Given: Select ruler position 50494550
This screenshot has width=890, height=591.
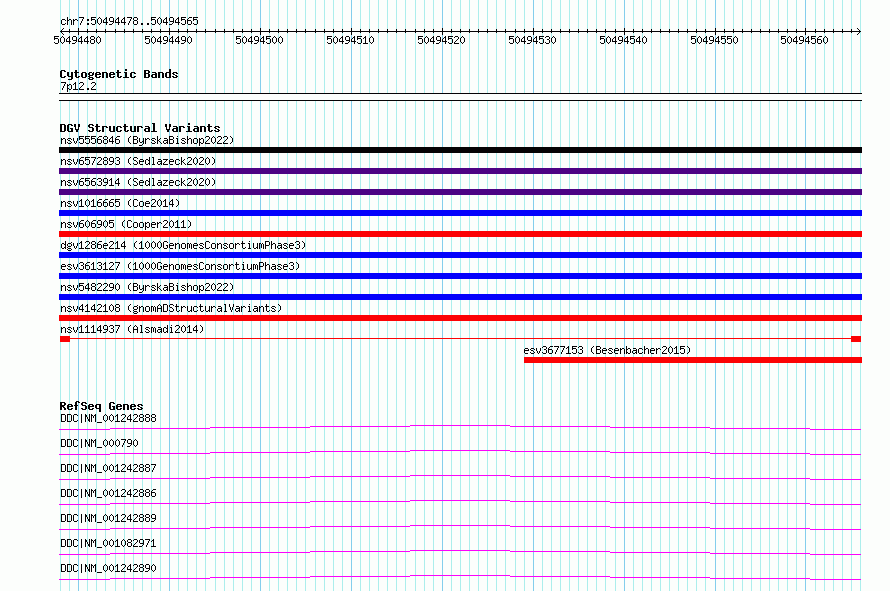Looking at the screenshot, I should point(714,40).
